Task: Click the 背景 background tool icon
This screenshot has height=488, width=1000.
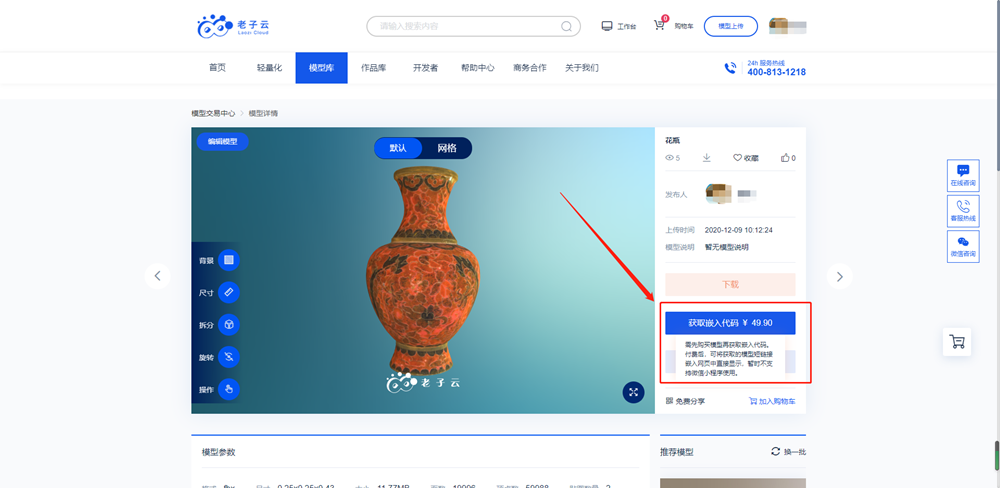Action: click(229, 260)
